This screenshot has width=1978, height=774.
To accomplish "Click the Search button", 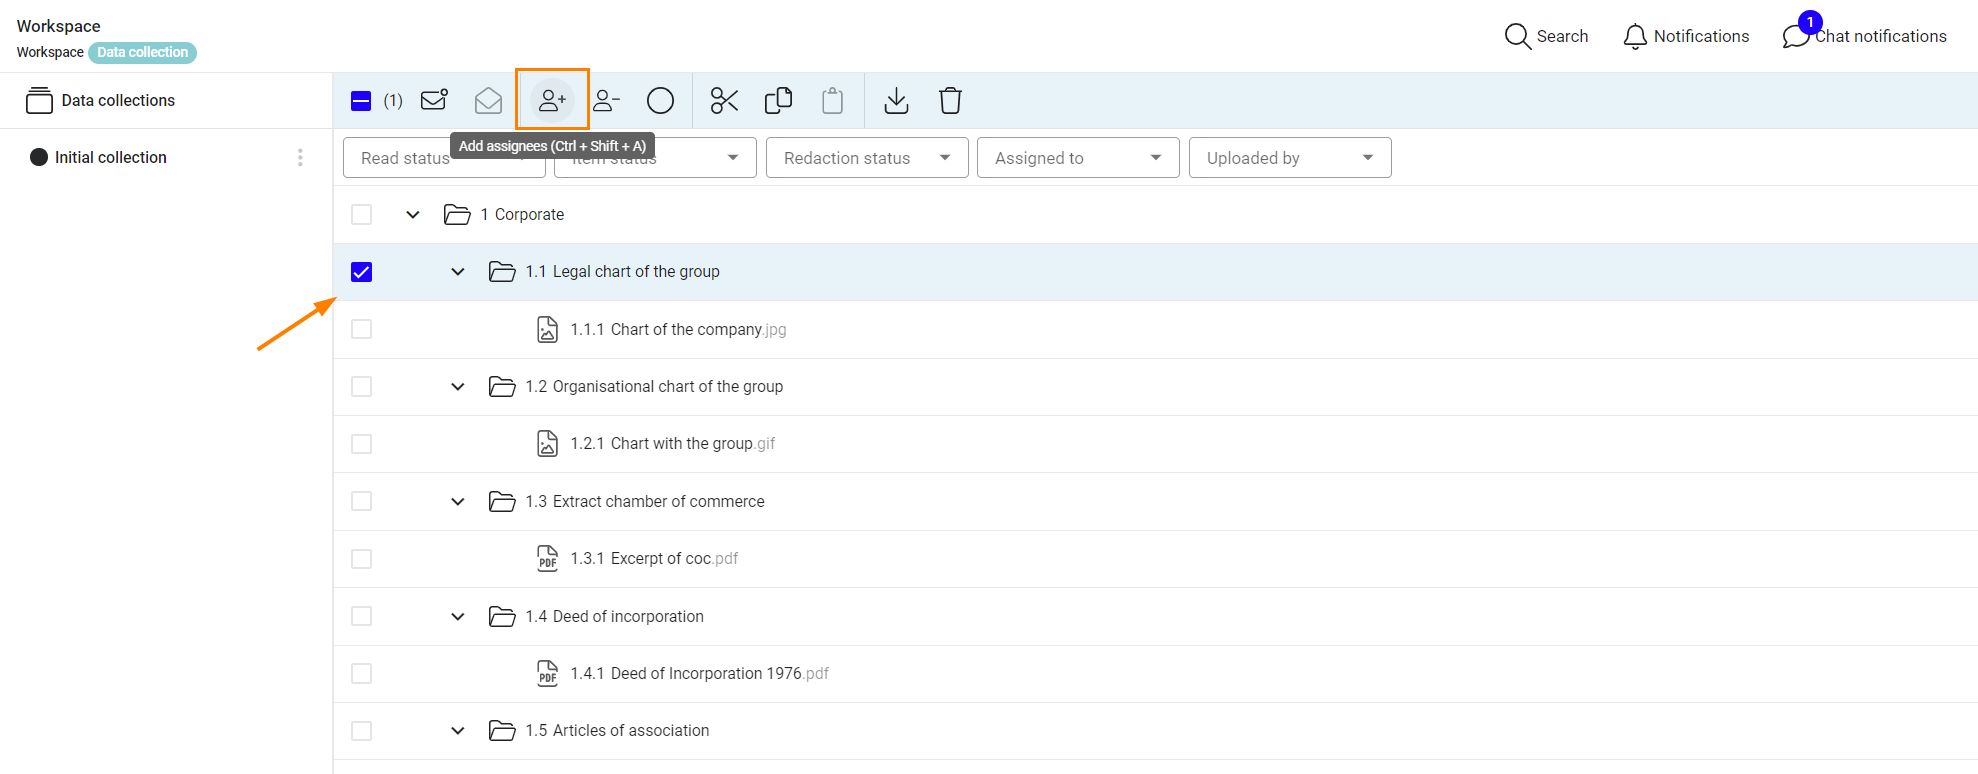I will [x=1546, y=36].
